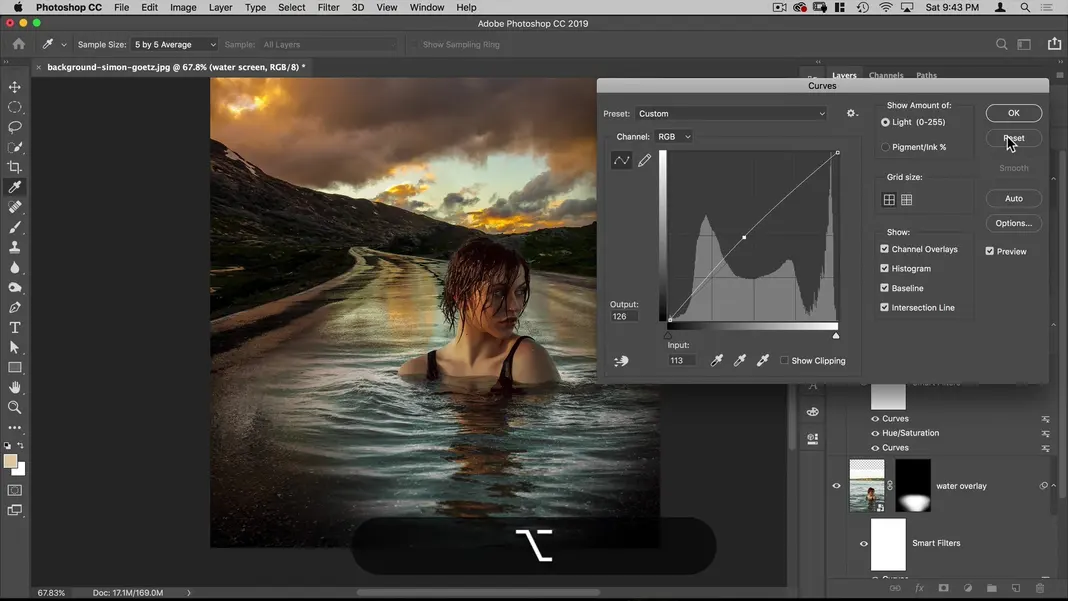This screenshot has width=1068, height=601.
Task: Select the Pen tool
Action: point(14,307)
